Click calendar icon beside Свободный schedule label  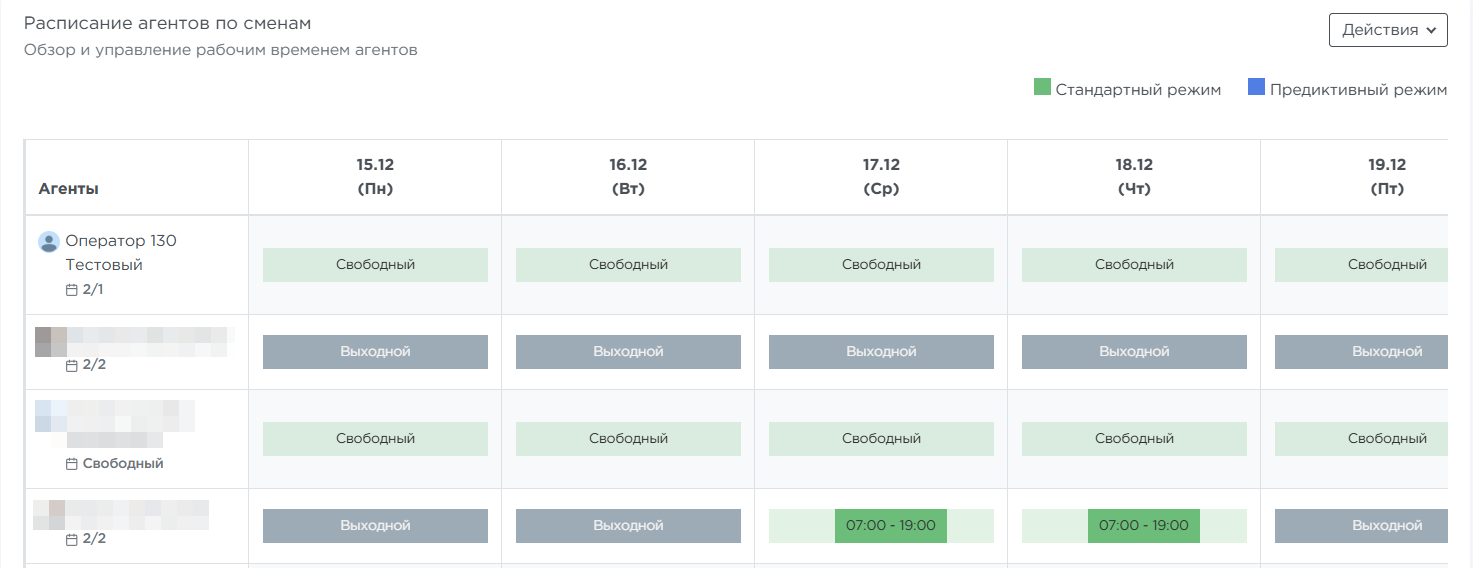point(71,464)
